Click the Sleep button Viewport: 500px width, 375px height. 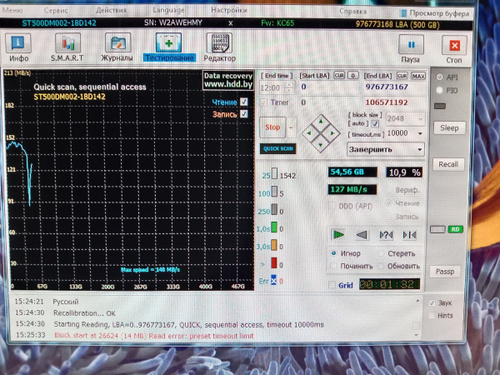[x=449, y=128]
